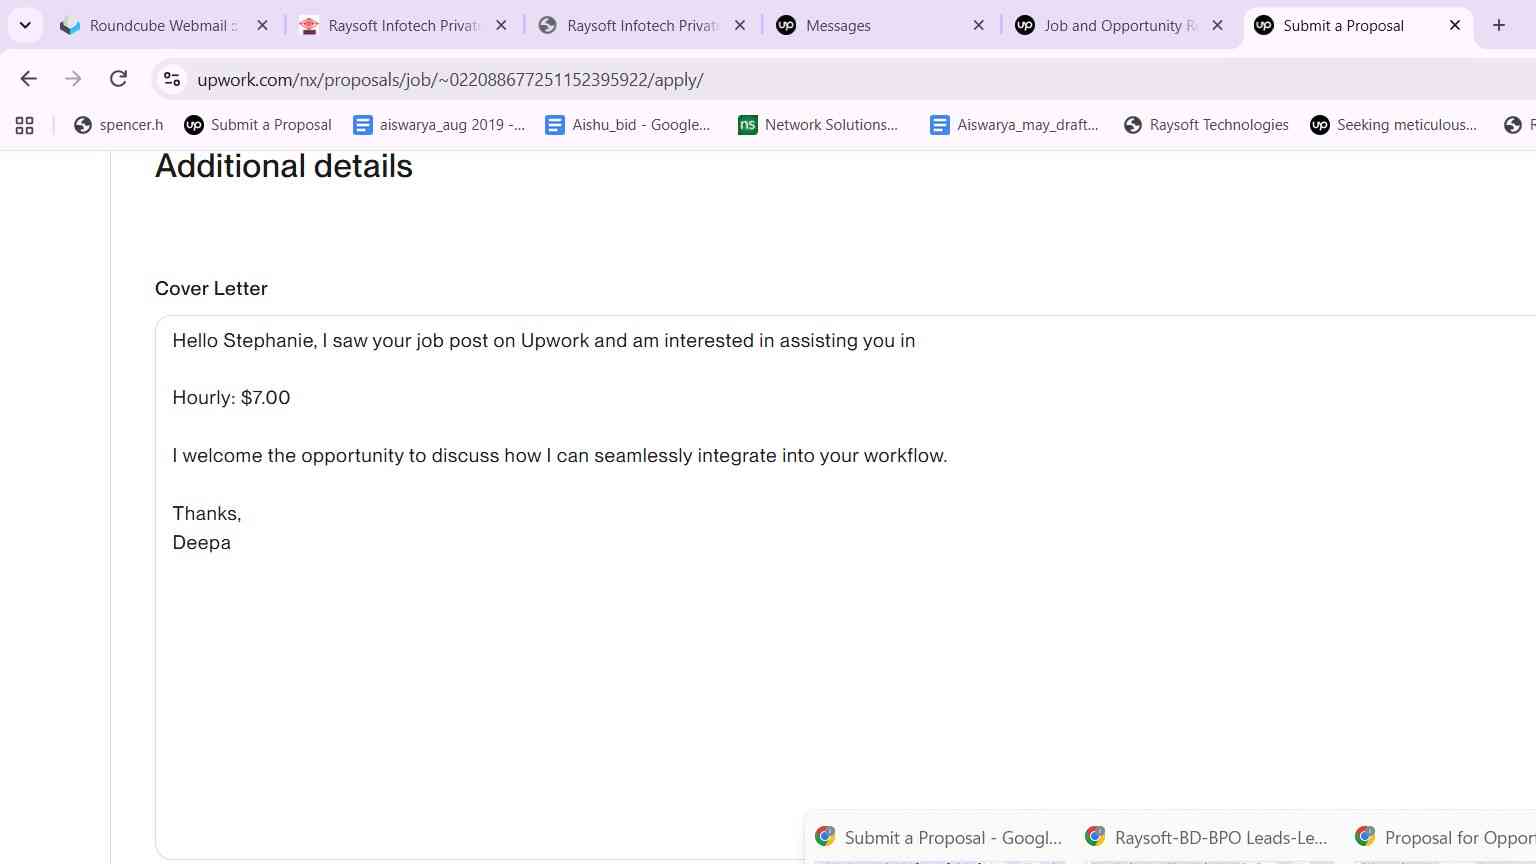The image size is (1536, 864).
Task: Open the Raysoft-BD-BPO Leads taskbar window
Action: pos(1208,838)
